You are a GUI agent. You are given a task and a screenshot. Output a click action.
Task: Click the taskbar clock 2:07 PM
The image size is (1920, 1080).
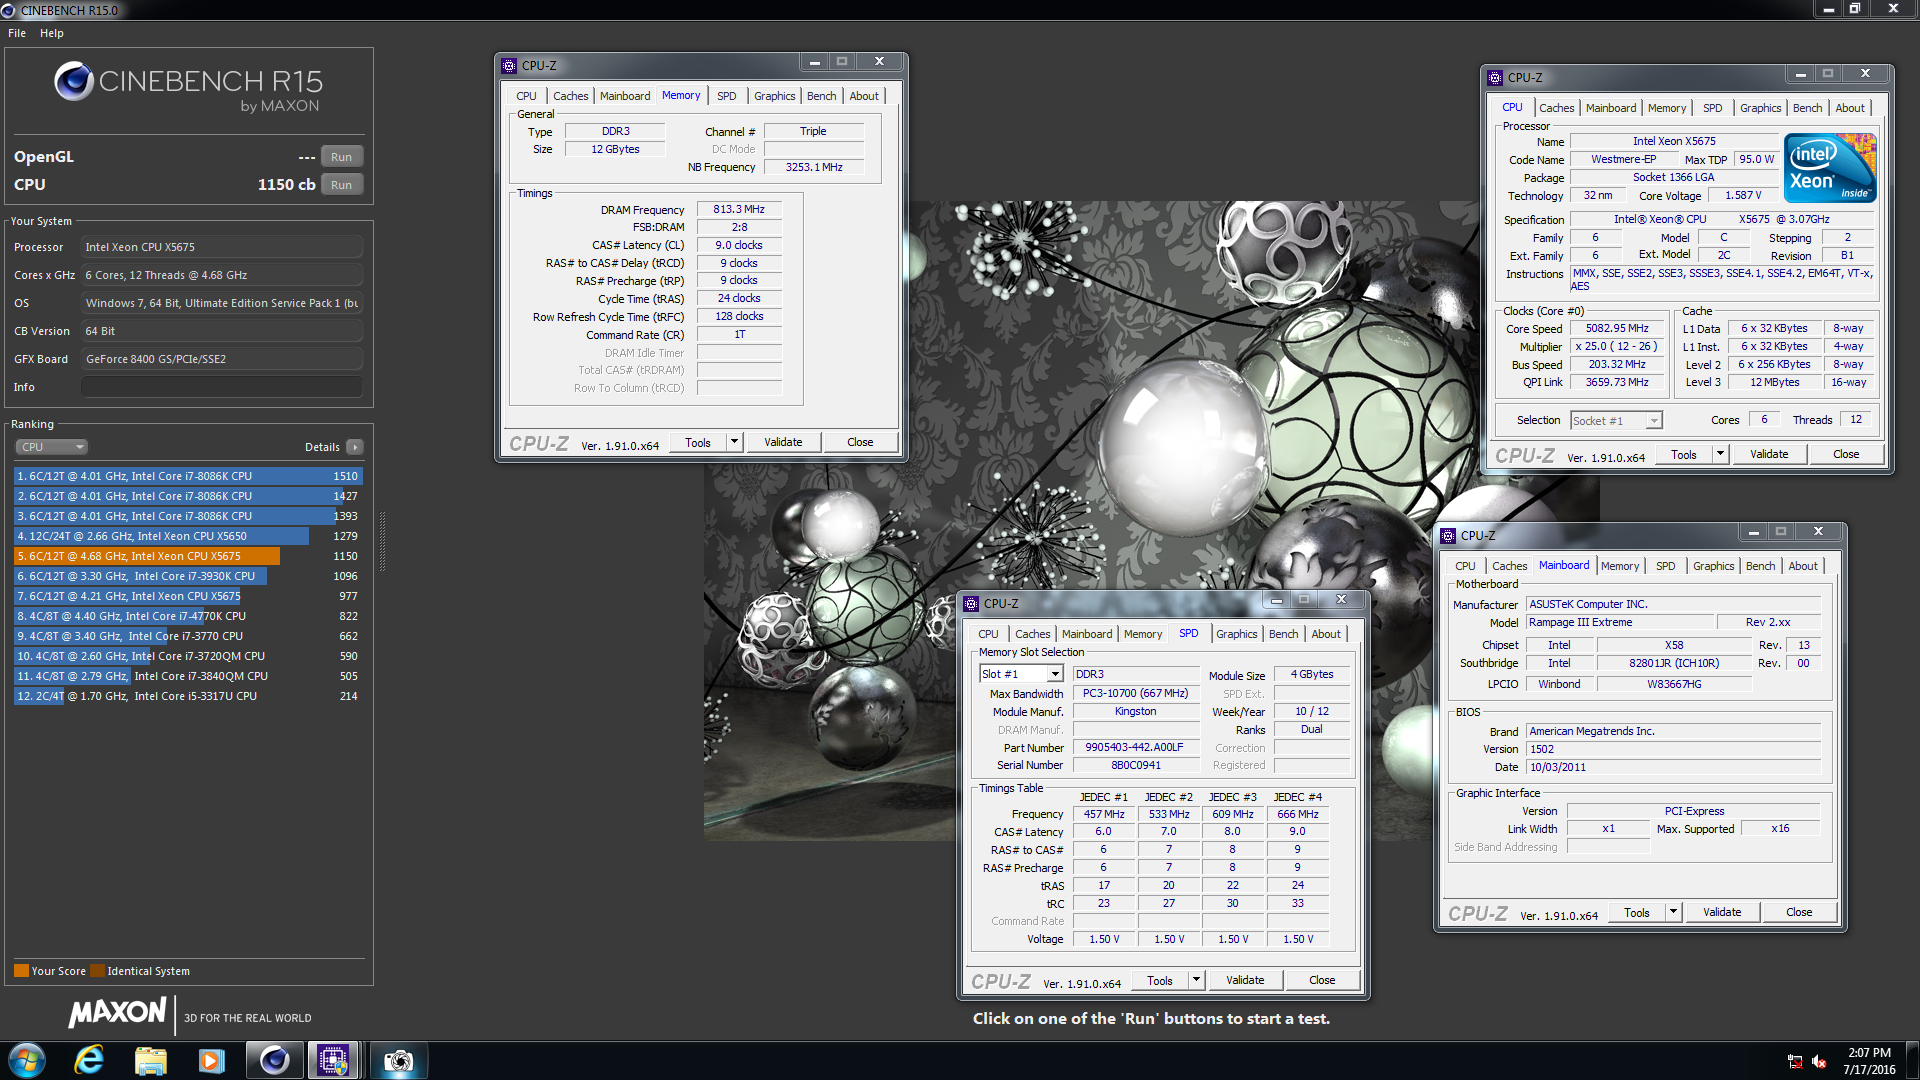click(x=1869, y=1052)
